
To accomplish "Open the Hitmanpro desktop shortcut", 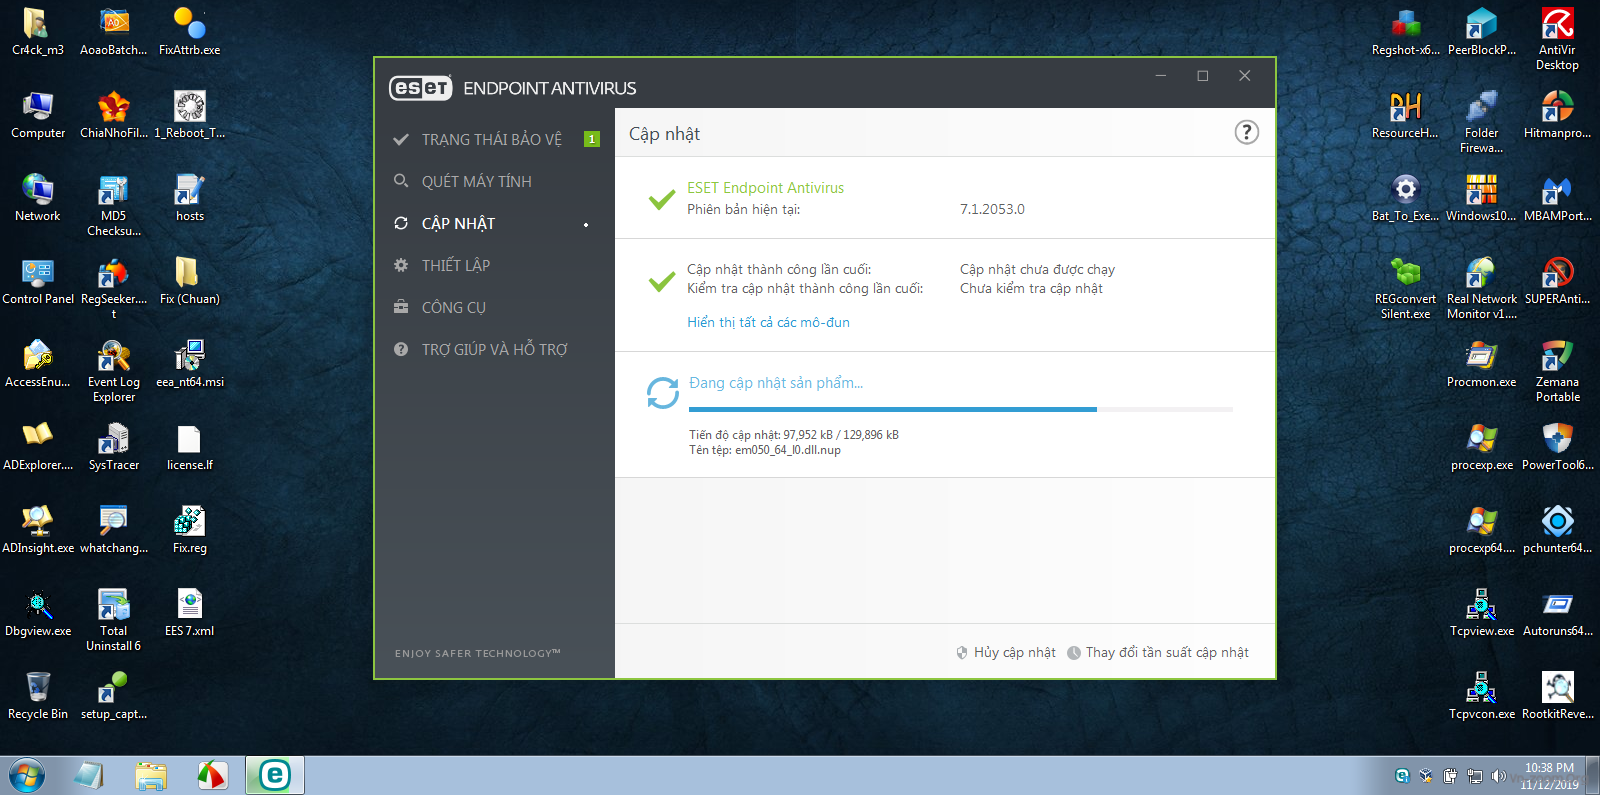I will pos(1557,108).
